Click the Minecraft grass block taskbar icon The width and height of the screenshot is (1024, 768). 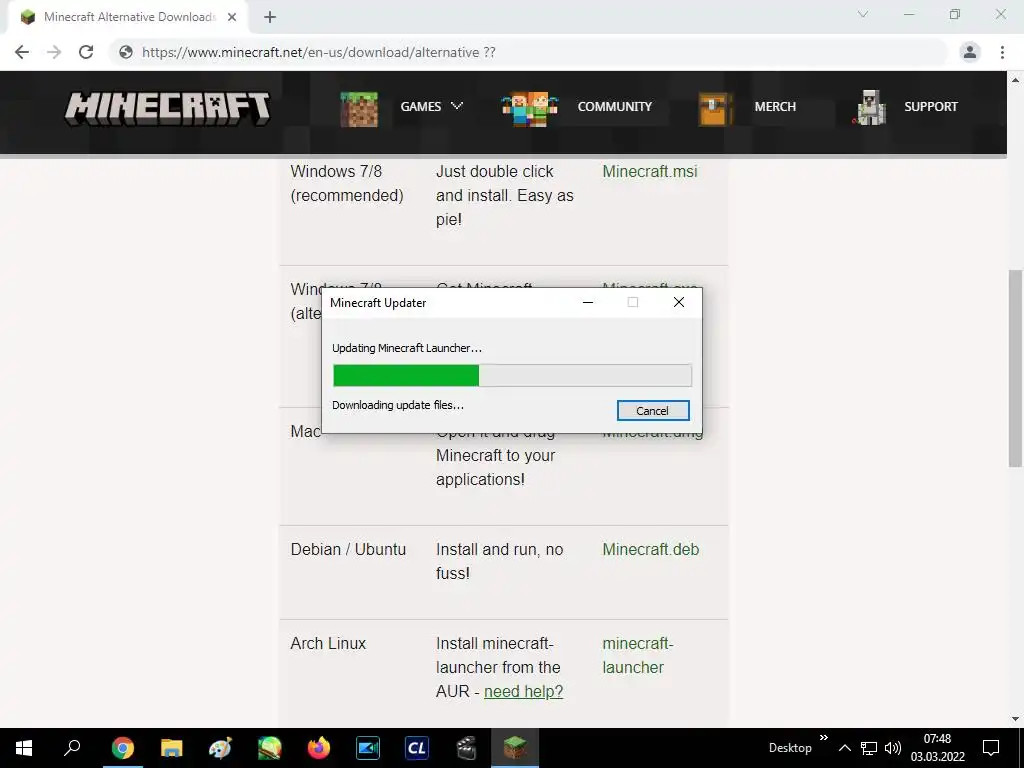tap(515, 748)
